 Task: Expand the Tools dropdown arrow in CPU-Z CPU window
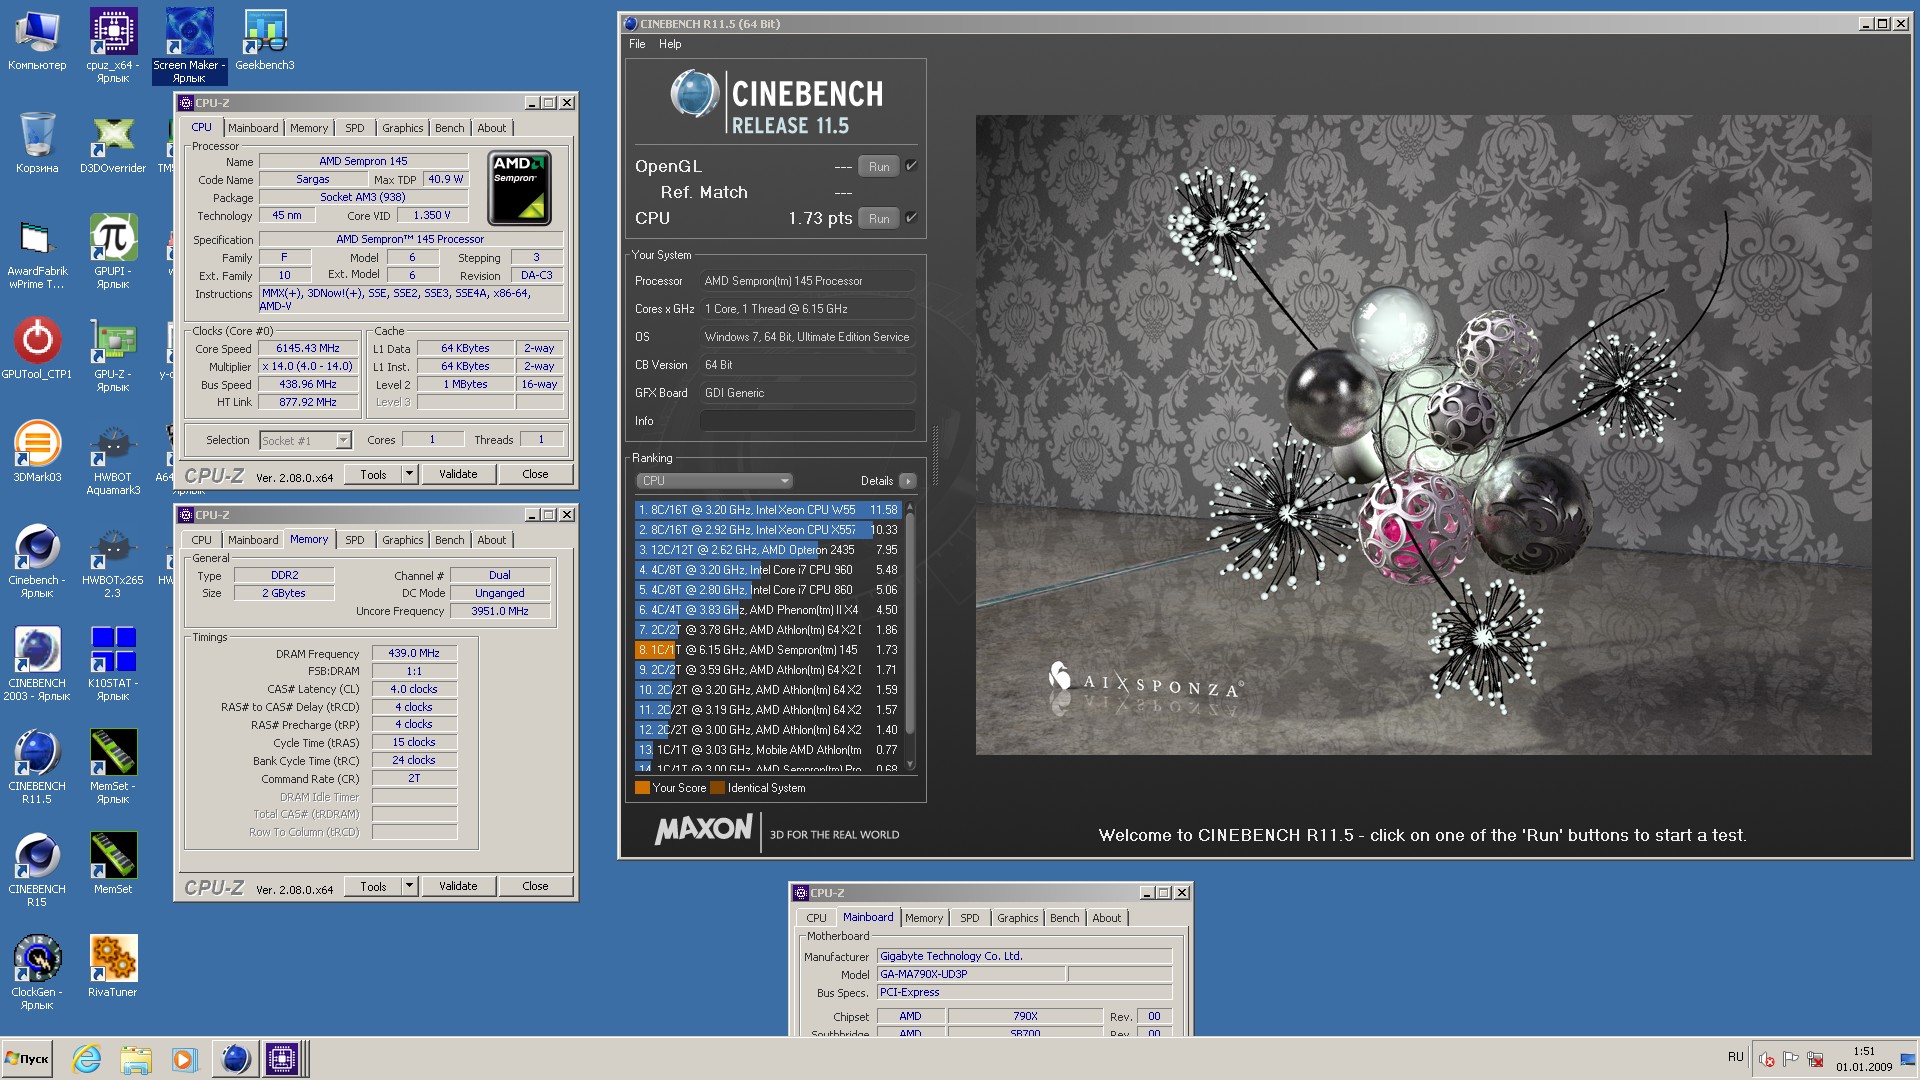tap(409, 474)
